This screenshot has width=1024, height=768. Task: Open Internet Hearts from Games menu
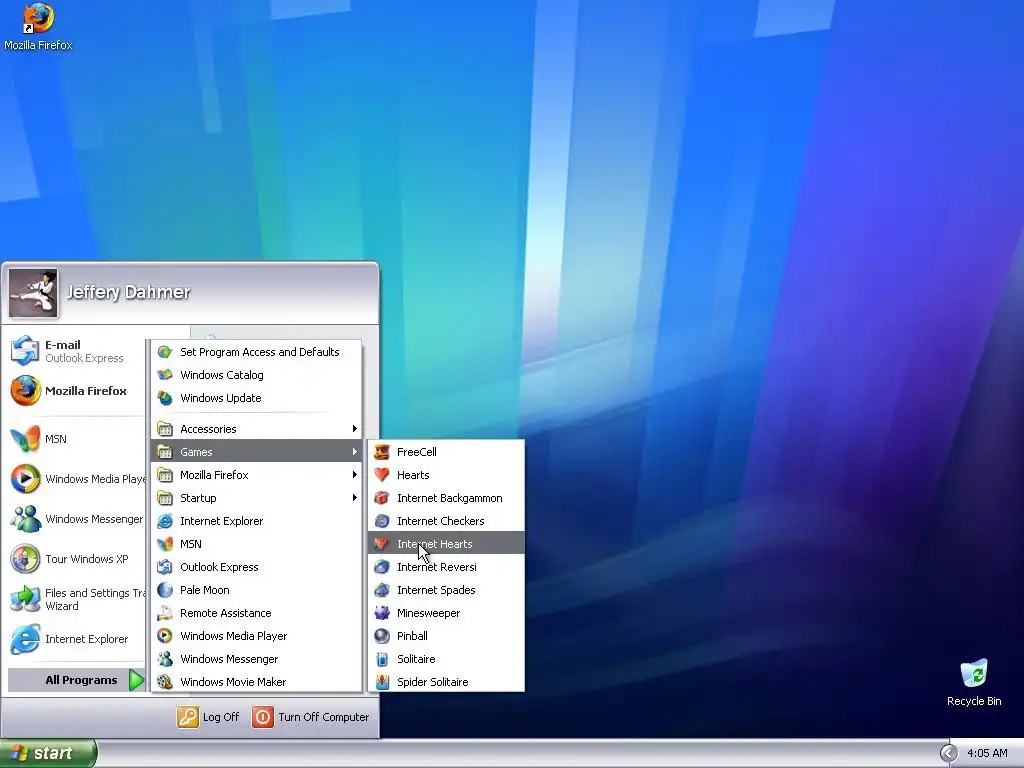coord(446,544)
